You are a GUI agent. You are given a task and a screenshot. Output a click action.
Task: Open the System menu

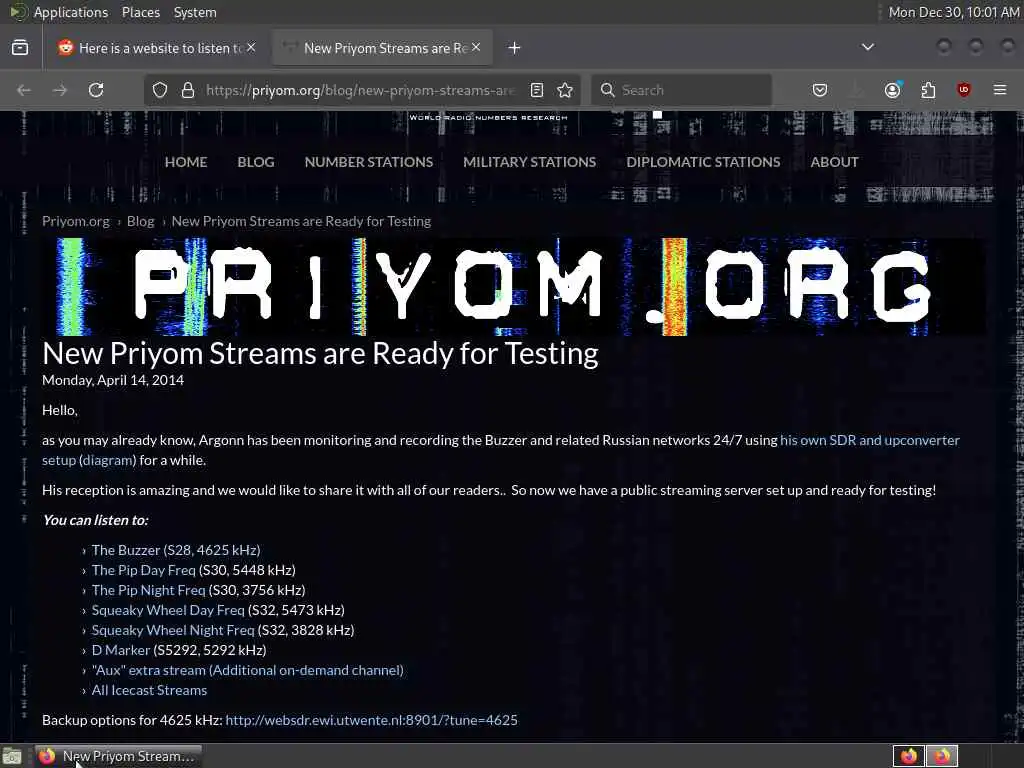click(195, 12)
